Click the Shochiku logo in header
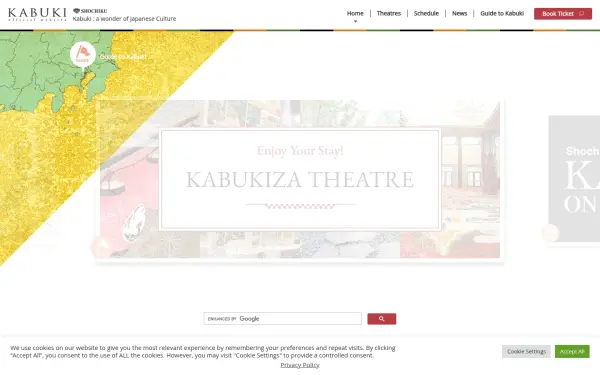The image size is (600, 375). 90,11
